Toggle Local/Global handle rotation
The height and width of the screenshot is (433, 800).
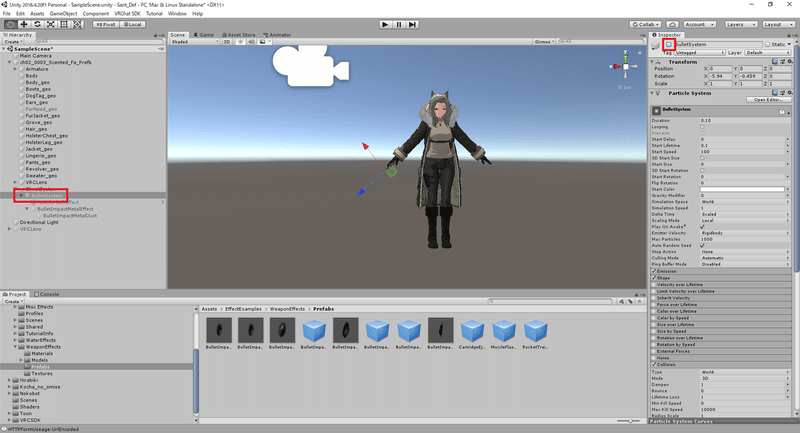point(133,24)
